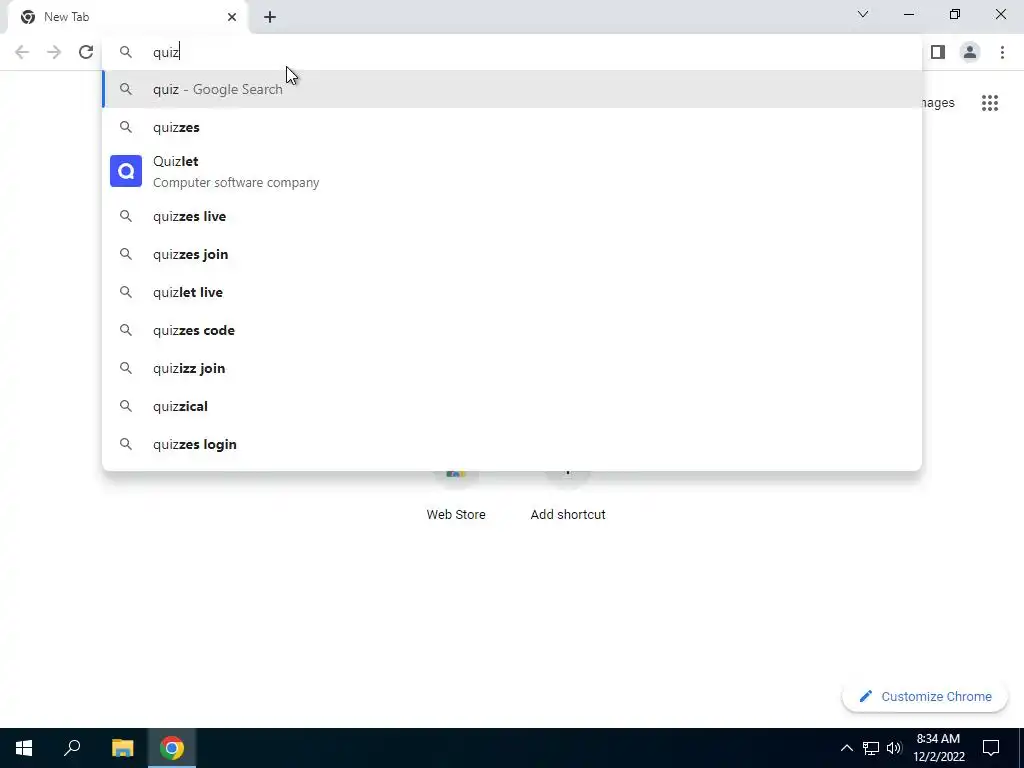Viewport: 1024px width, 768px height.
Task: Show hidden system tray icons
Action: (846, 748)
